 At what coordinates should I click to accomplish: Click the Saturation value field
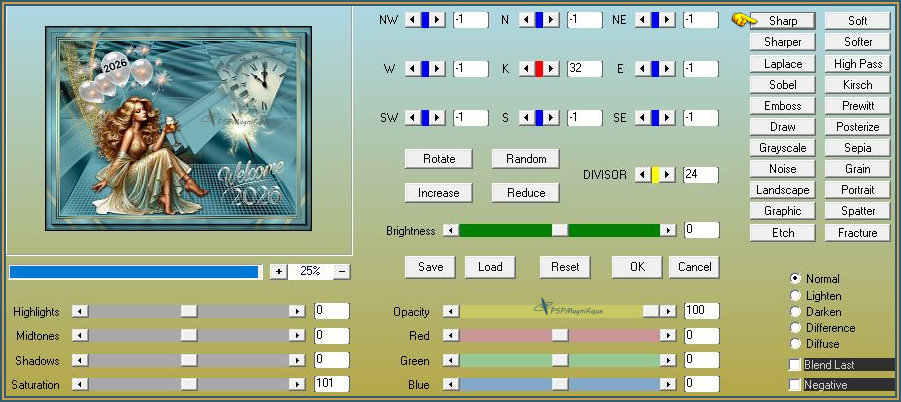332,384
